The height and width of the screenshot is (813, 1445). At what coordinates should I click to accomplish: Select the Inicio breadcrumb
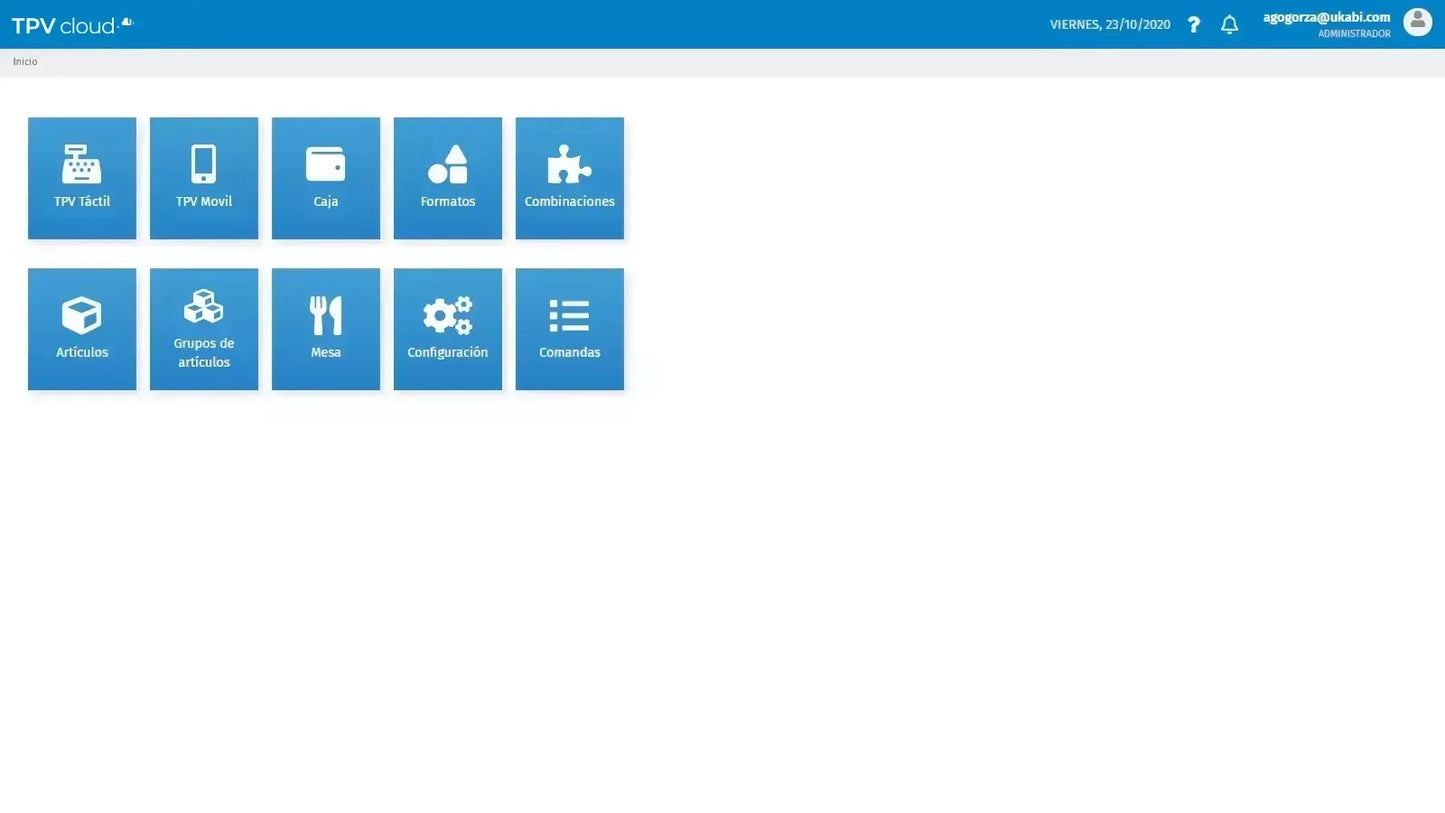pos(24,61)
